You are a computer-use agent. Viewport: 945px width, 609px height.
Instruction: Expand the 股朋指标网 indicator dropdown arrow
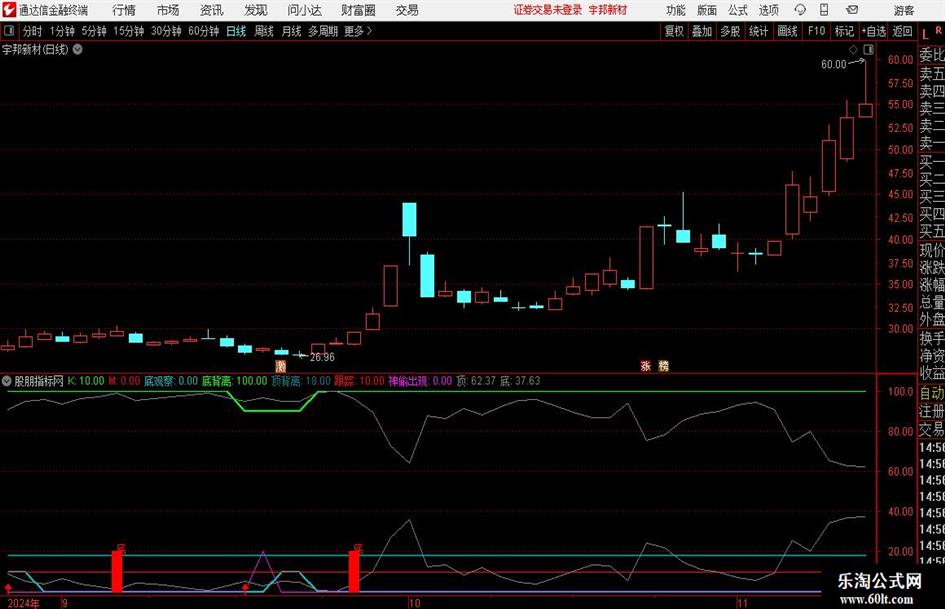pyautogui.click(x=7, y=381)
